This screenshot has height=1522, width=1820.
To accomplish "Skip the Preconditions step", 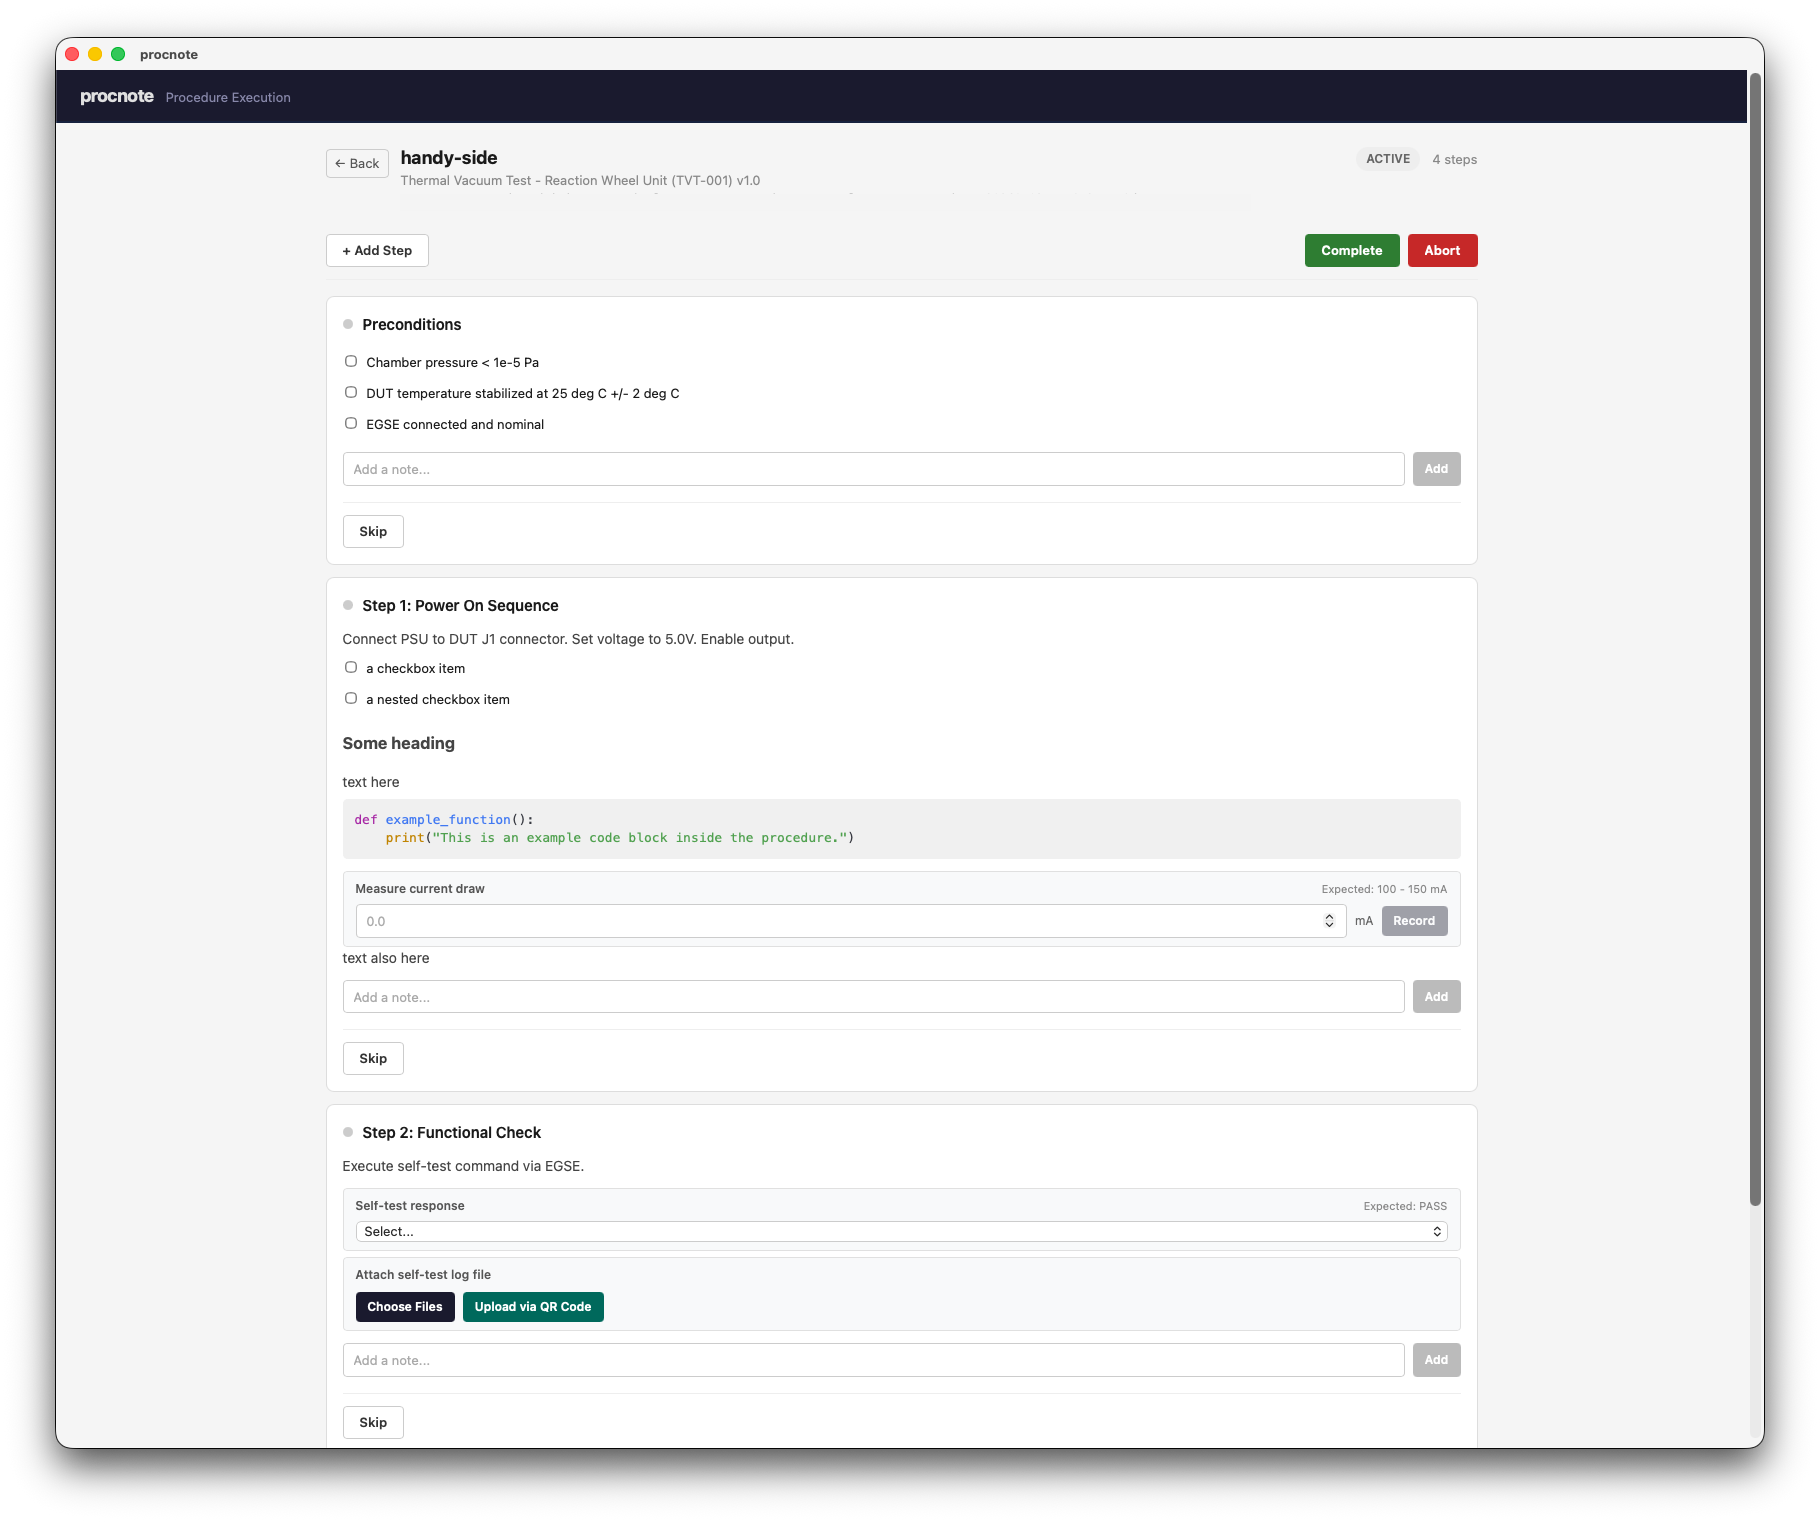I will coord(373,531).
